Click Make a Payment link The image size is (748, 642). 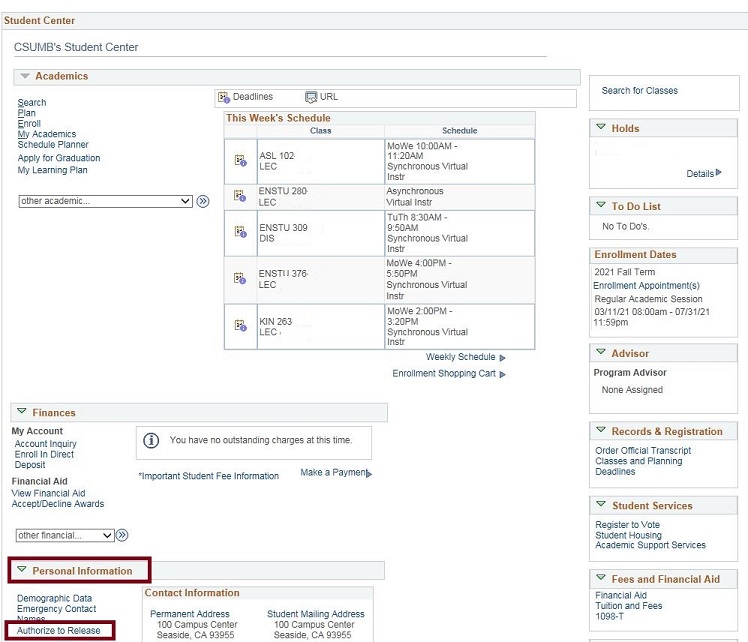pos(334,473)
